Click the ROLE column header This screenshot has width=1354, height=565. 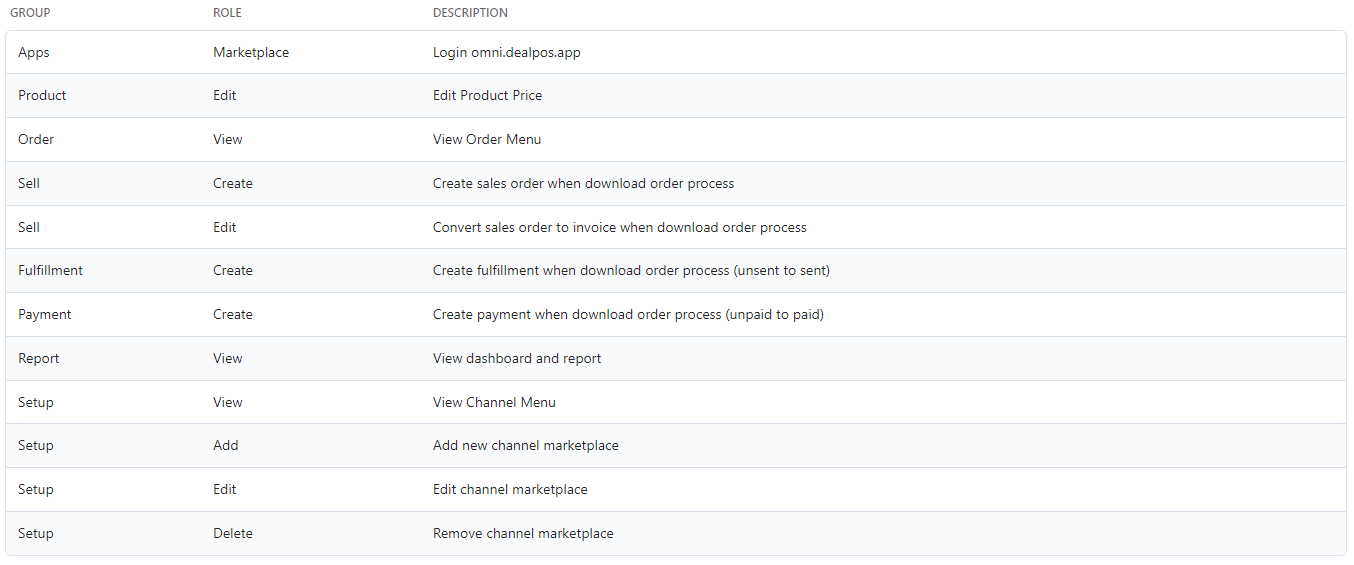(x=227, y=13)
